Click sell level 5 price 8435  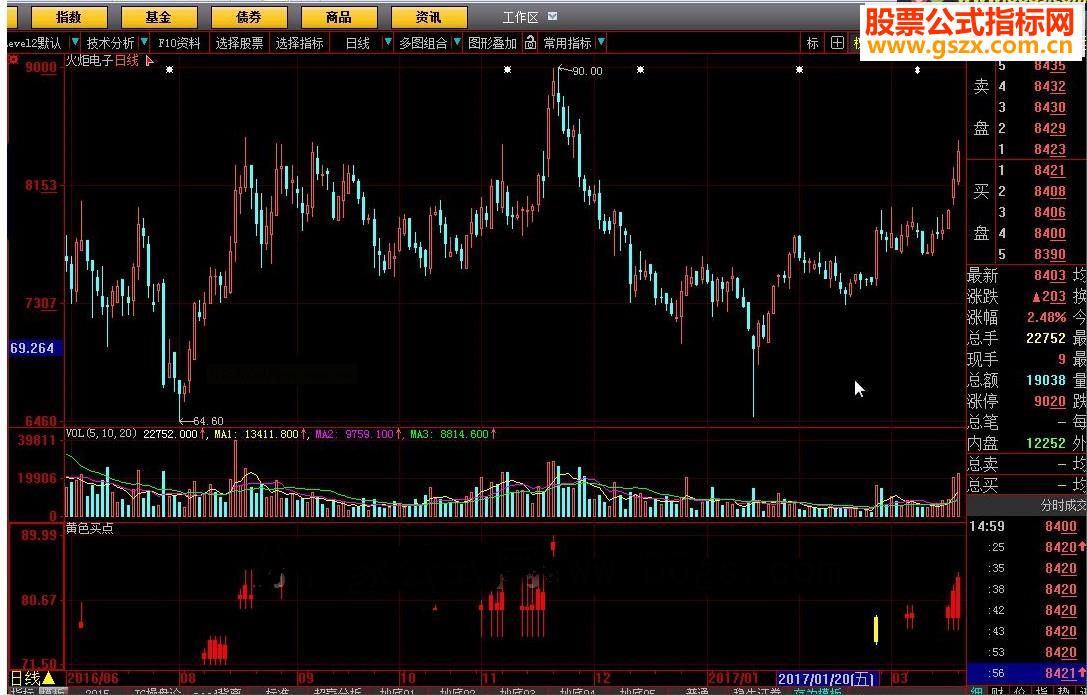click(x=1050, y=66)
